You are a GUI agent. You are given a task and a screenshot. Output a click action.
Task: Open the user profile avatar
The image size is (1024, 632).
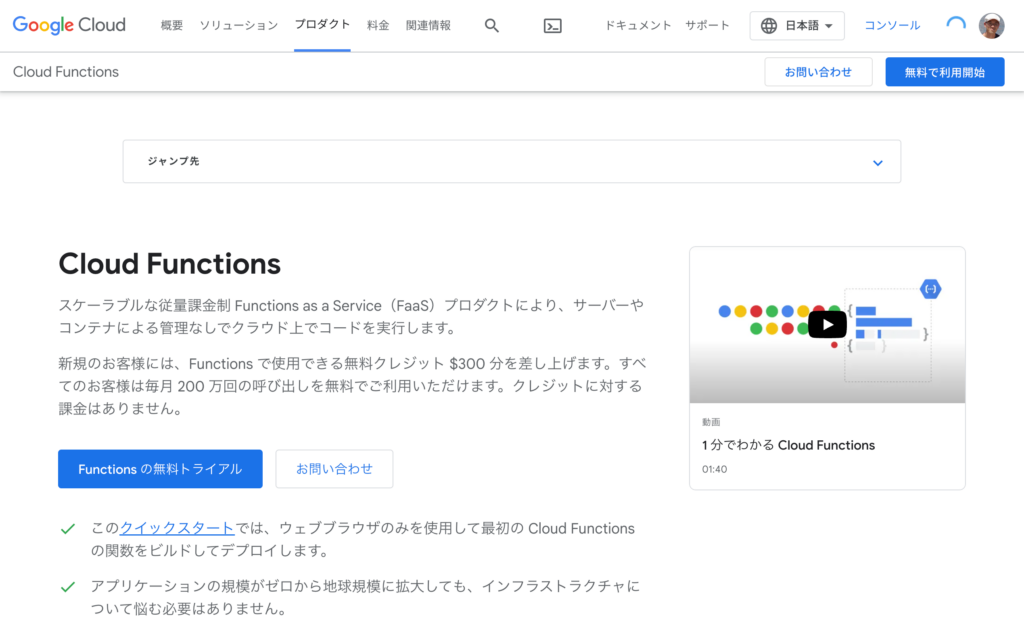[991, 26]
